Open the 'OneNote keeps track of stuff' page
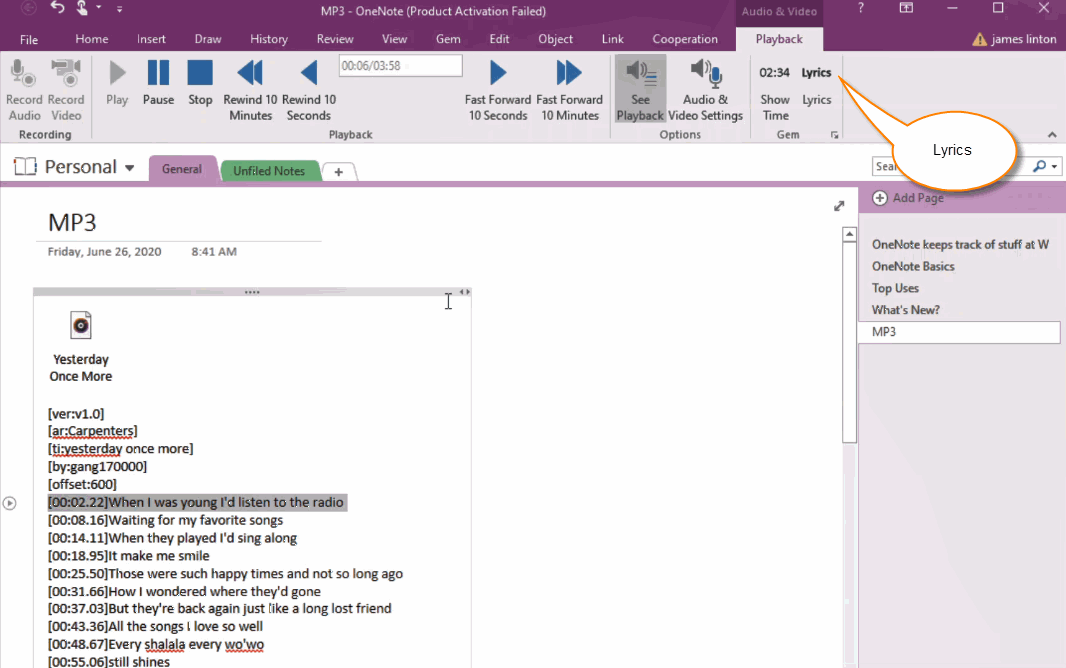This screenshot has width=1066, height=668. tap(960, 245)
